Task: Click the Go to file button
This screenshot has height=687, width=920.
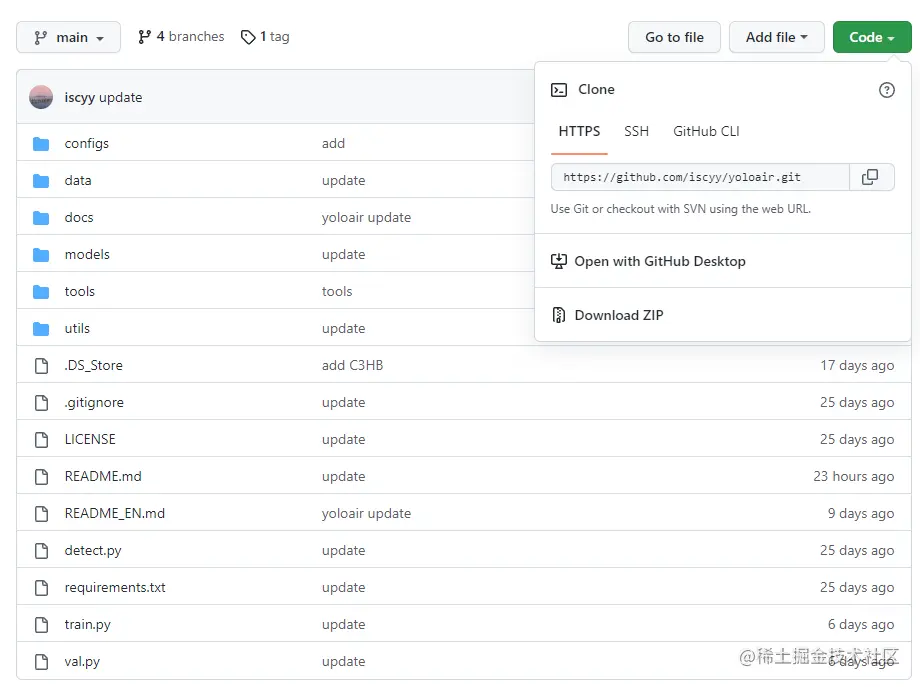Action: (x=674, y=37)
